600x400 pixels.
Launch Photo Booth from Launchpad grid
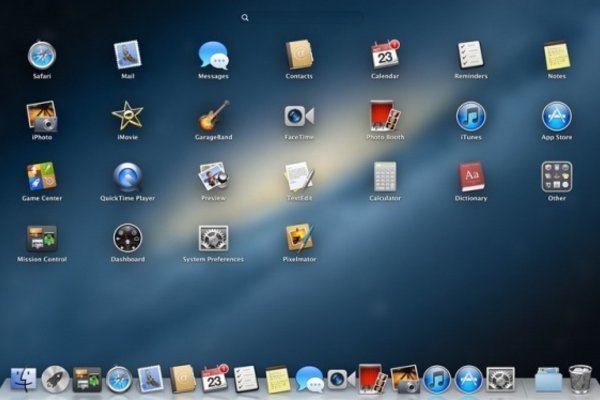click(385, 116)
